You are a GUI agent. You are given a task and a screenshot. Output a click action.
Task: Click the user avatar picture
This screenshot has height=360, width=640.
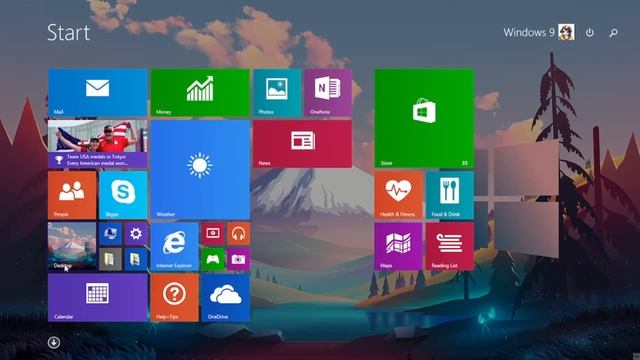pos(567,32)
